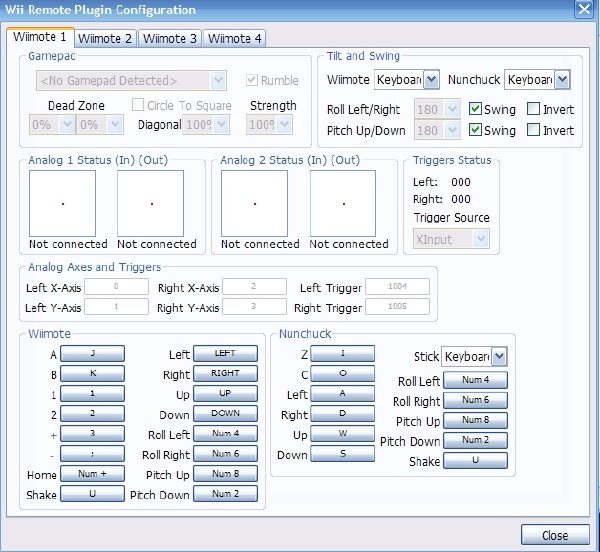Open second Dead Zone percentage dropdown
This screenshot has width=600, height=552.
[x=99, y=124]
